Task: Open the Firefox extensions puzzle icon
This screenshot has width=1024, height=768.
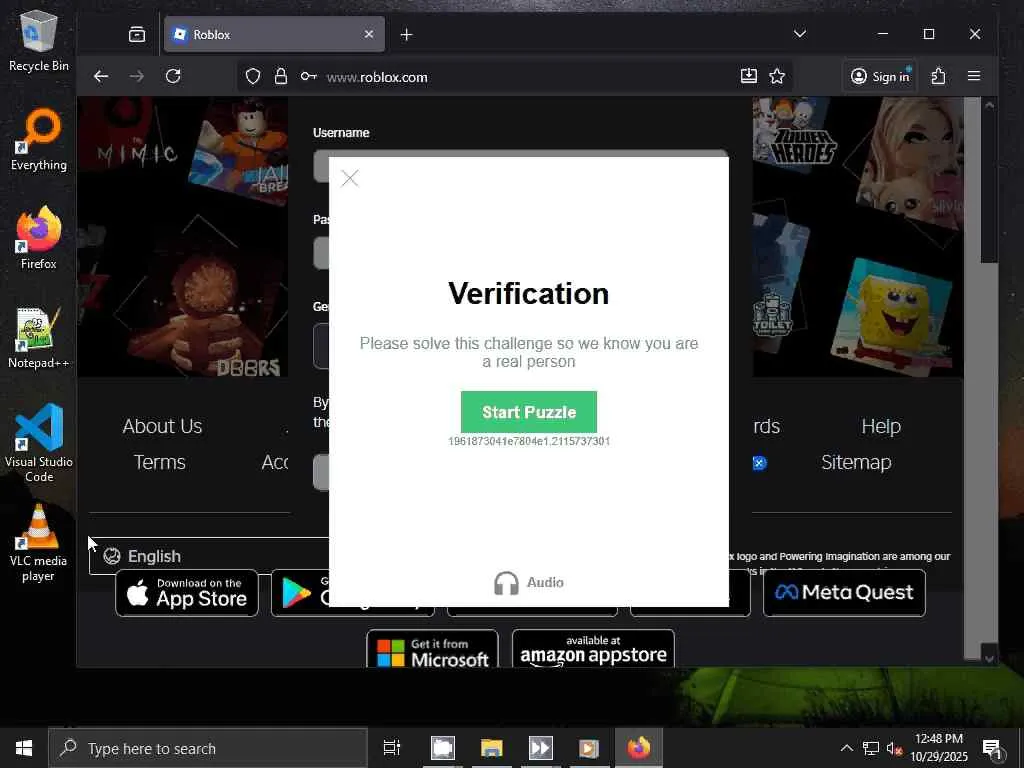Action: 938,76
